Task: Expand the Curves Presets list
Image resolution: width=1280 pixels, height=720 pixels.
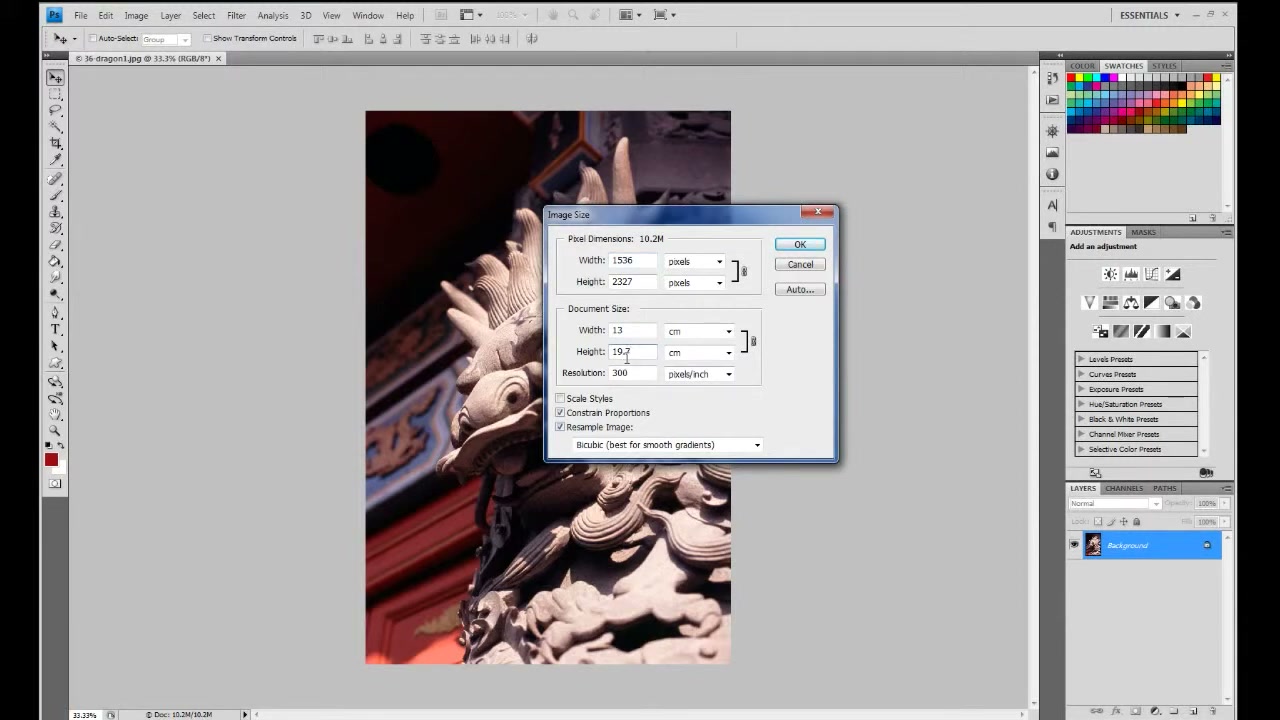Action: click(x=1081, y=374)
